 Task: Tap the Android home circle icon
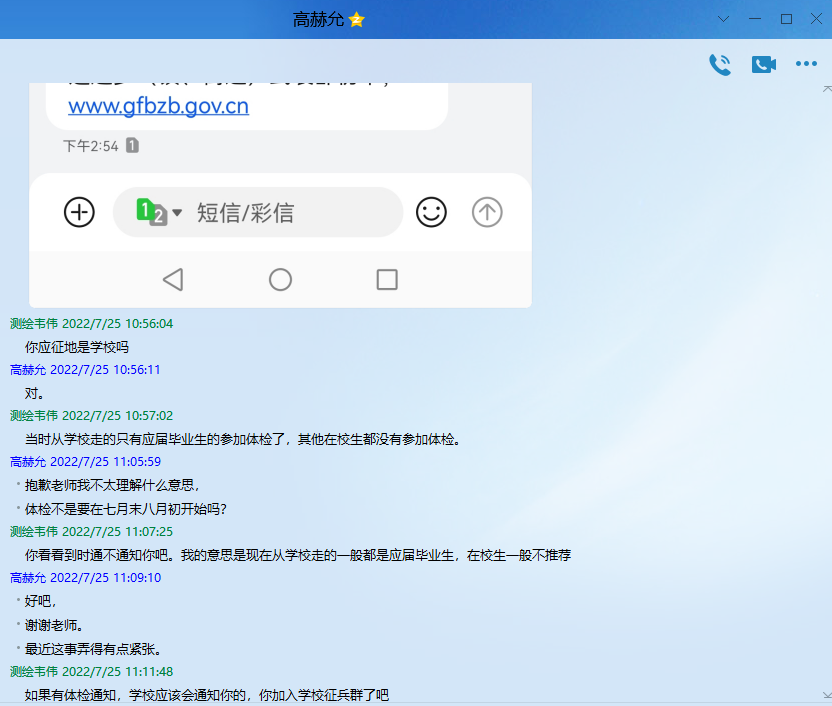[x=280, y=279]
